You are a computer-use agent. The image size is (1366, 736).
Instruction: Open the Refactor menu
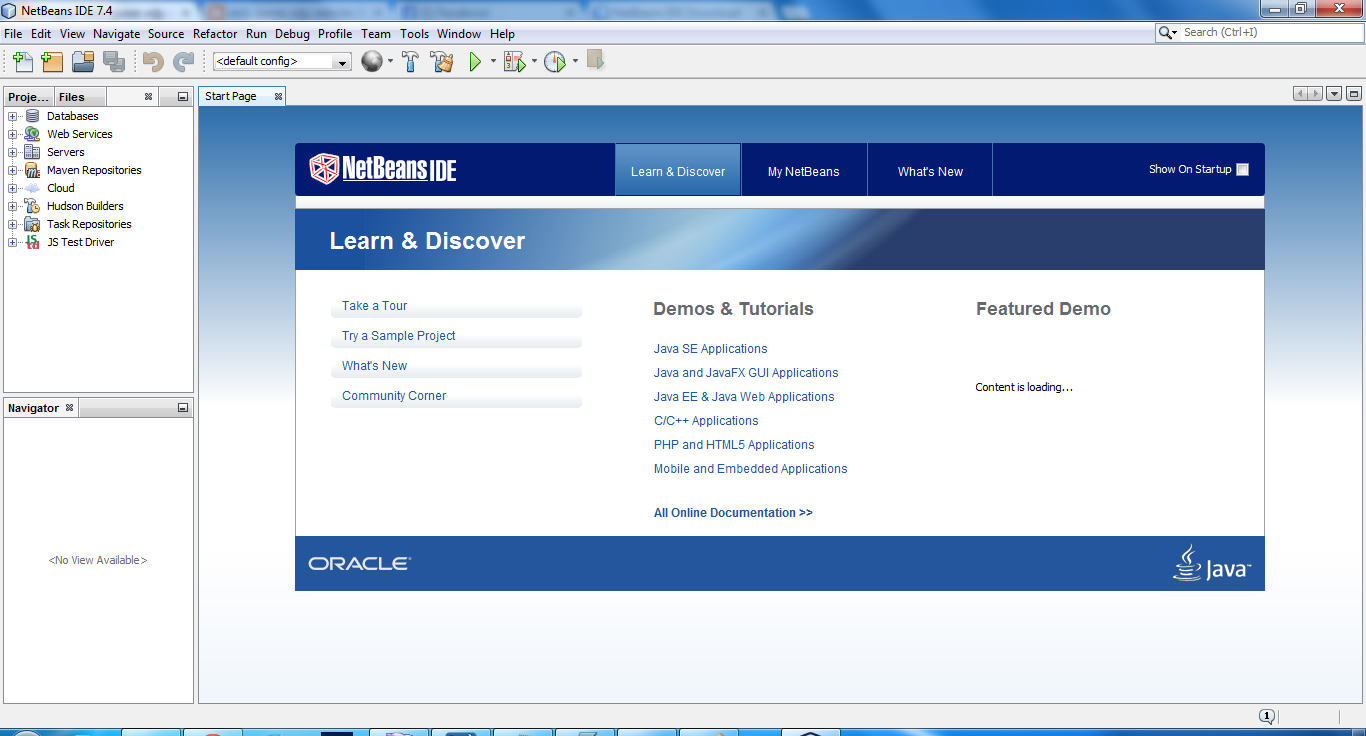point(215,33)
